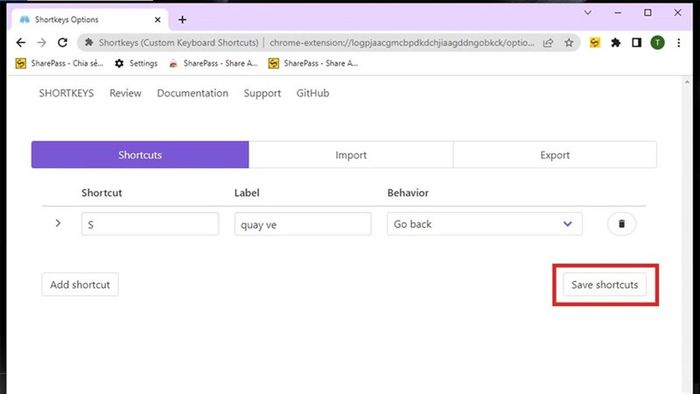Toggle the browser side panel icon

637,43
